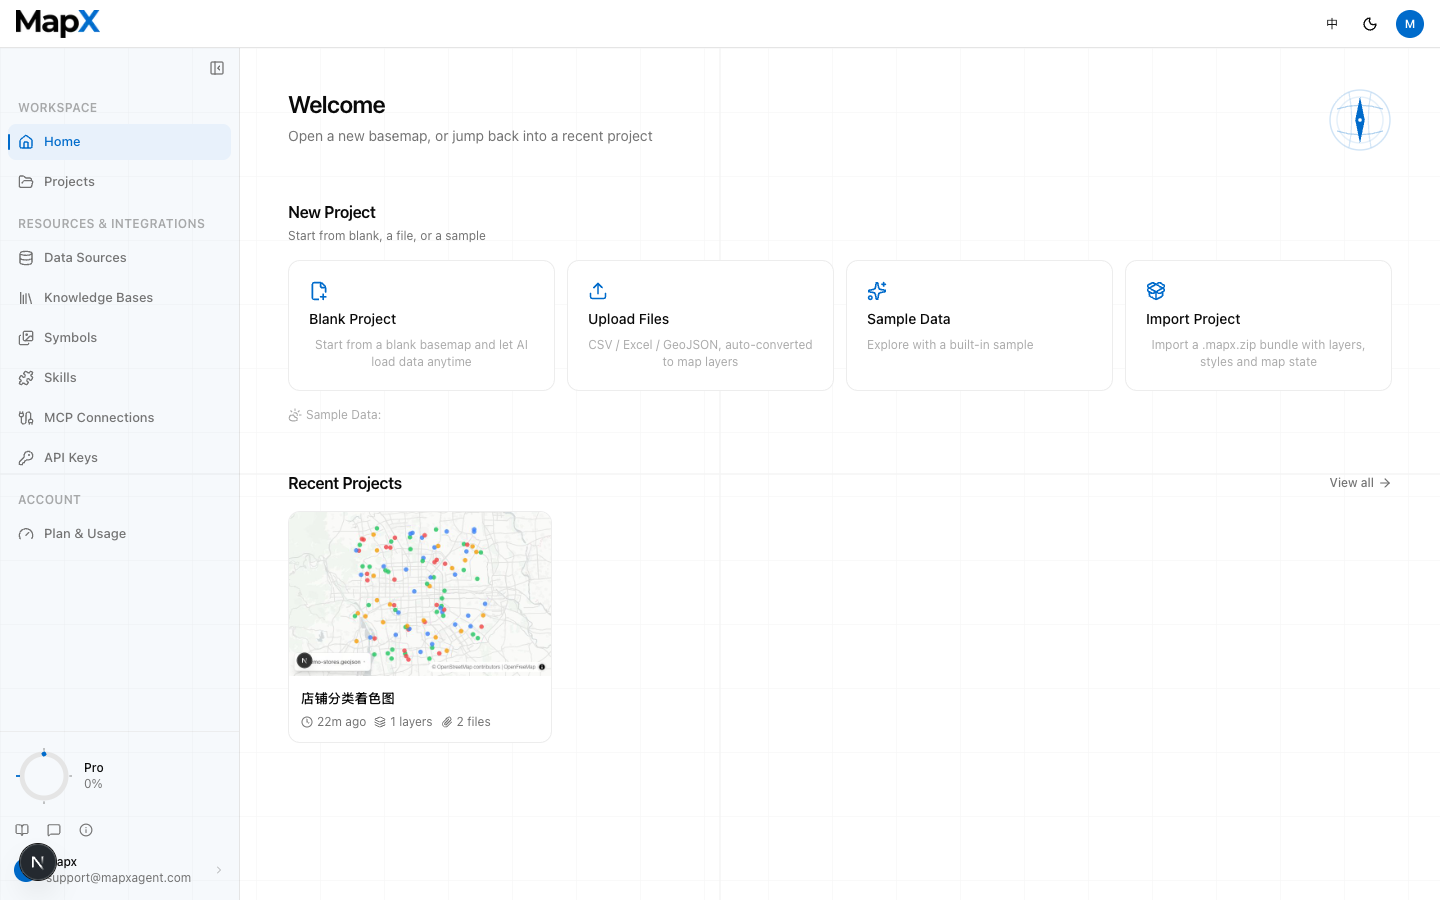Open the Skills page
Screen dimensions: 1440x900
point(120,378)
